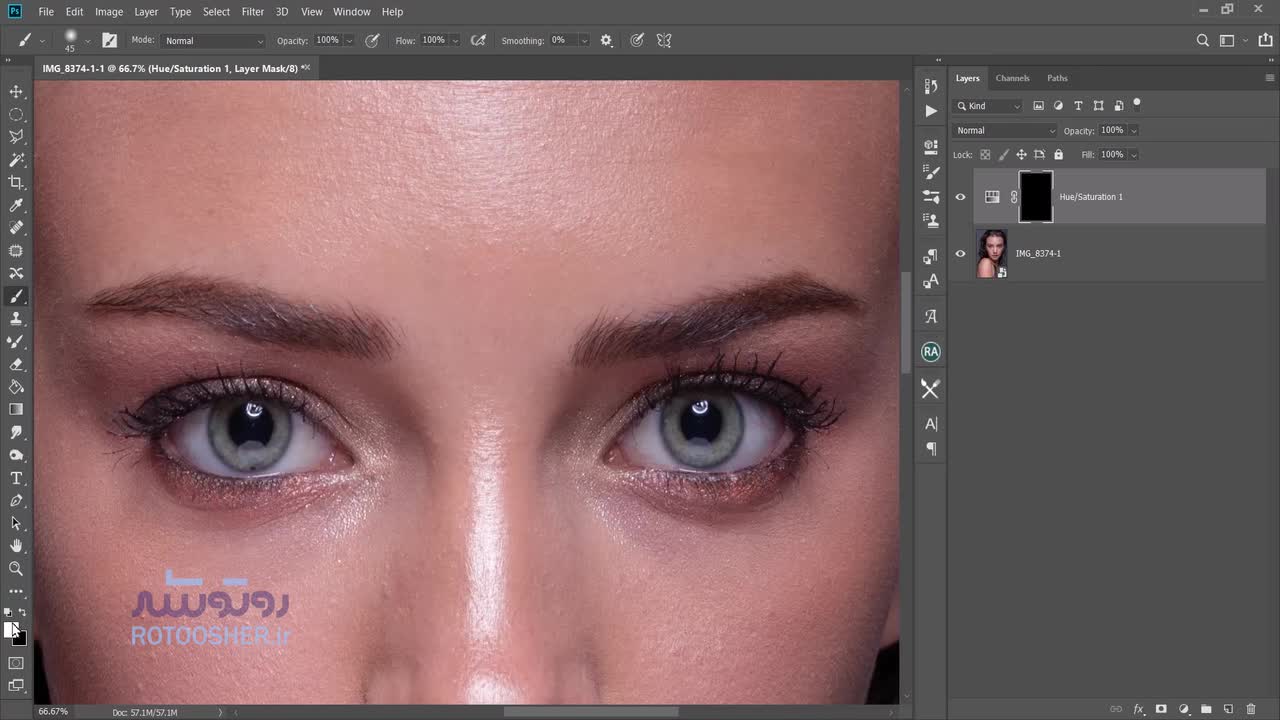Hide the Hue/Saturation 1 layer

(x=960, y=197)
